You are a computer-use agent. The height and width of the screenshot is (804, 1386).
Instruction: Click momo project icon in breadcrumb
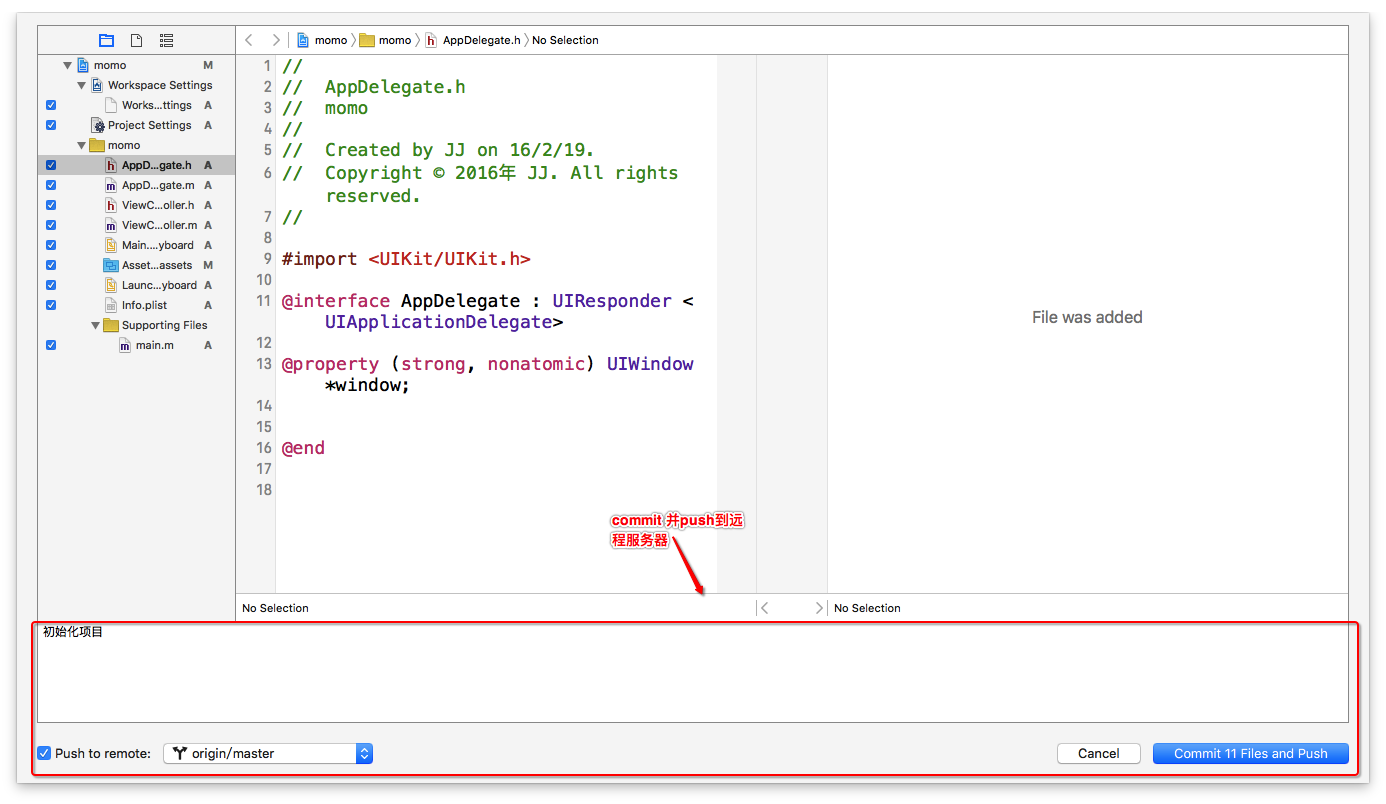click(303, 40)
